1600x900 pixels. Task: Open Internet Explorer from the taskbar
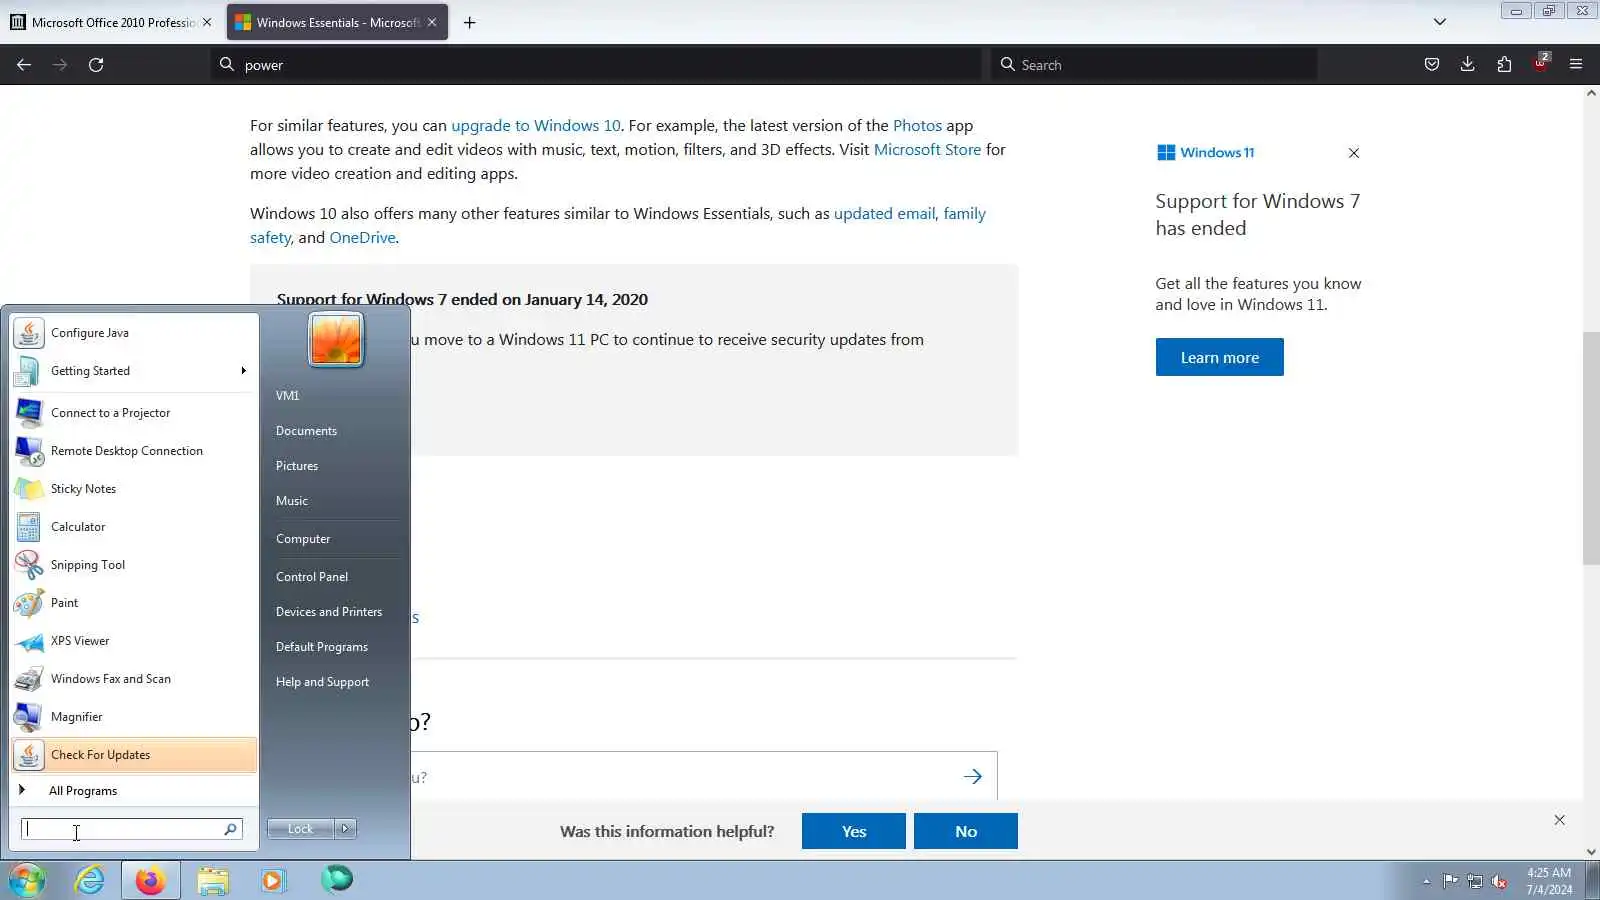coord(90,880)
